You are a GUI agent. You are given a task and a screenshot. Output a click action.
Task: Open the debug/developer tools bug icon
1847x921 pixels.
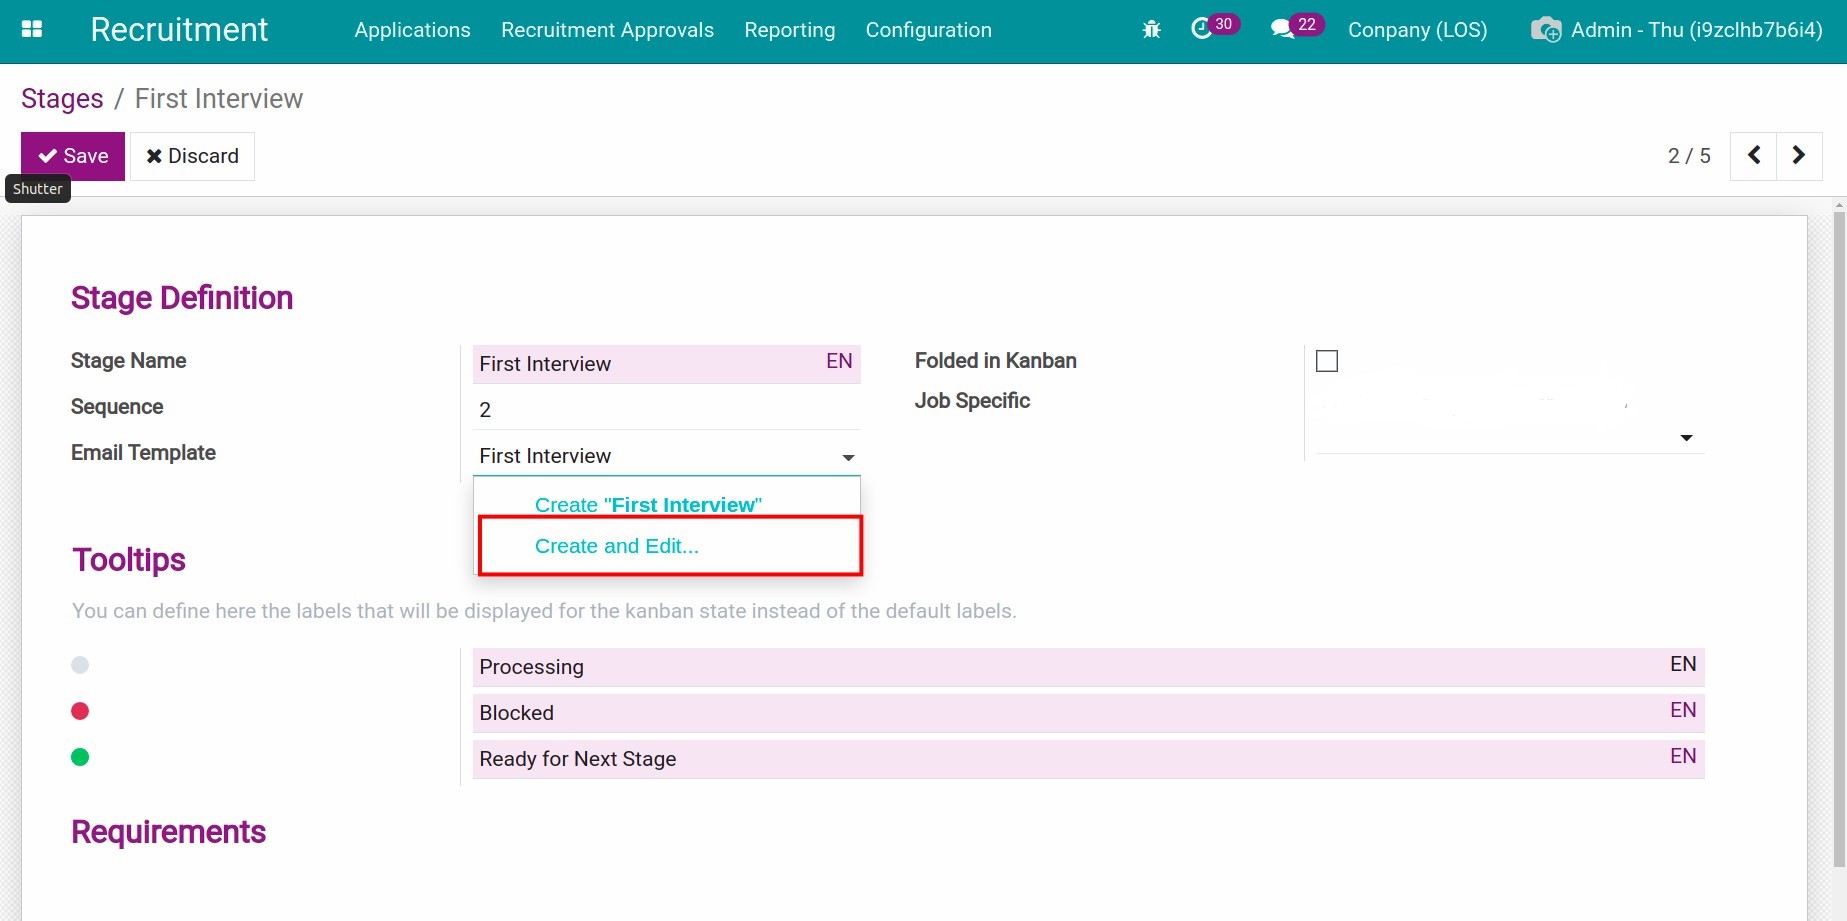coord(1151,30)
